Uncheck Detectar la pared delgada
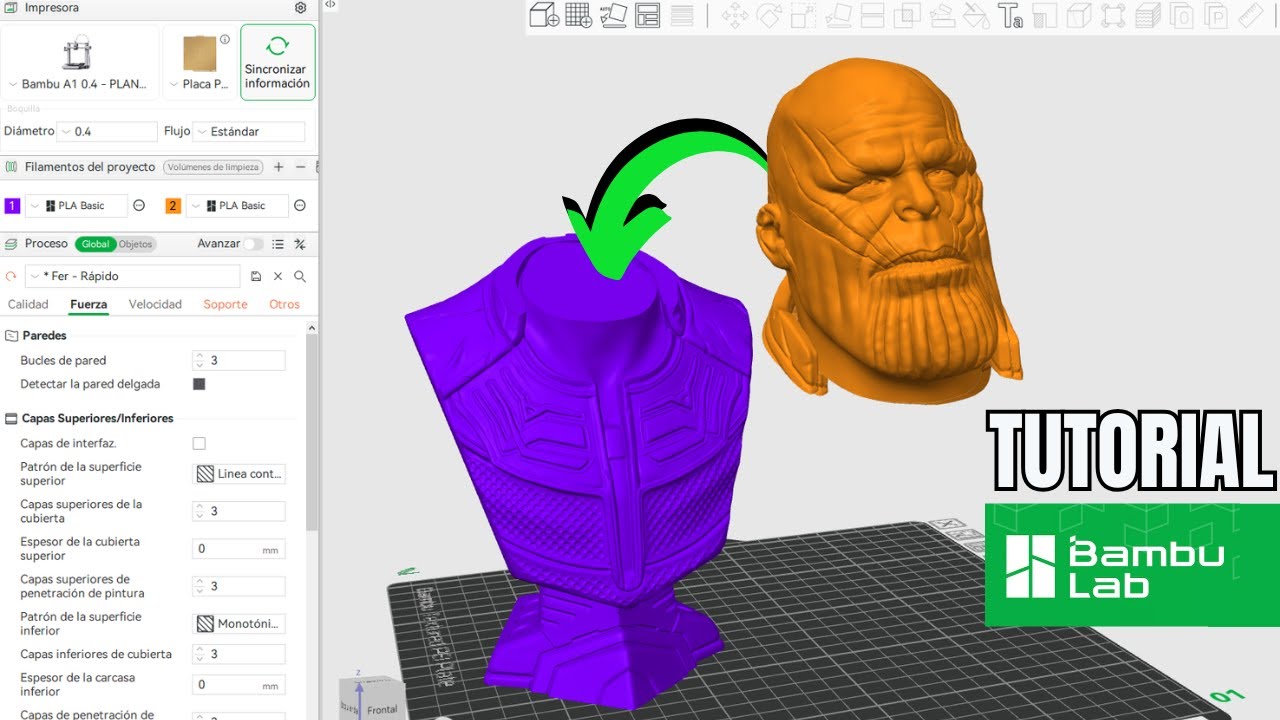 tap(199, 384)
